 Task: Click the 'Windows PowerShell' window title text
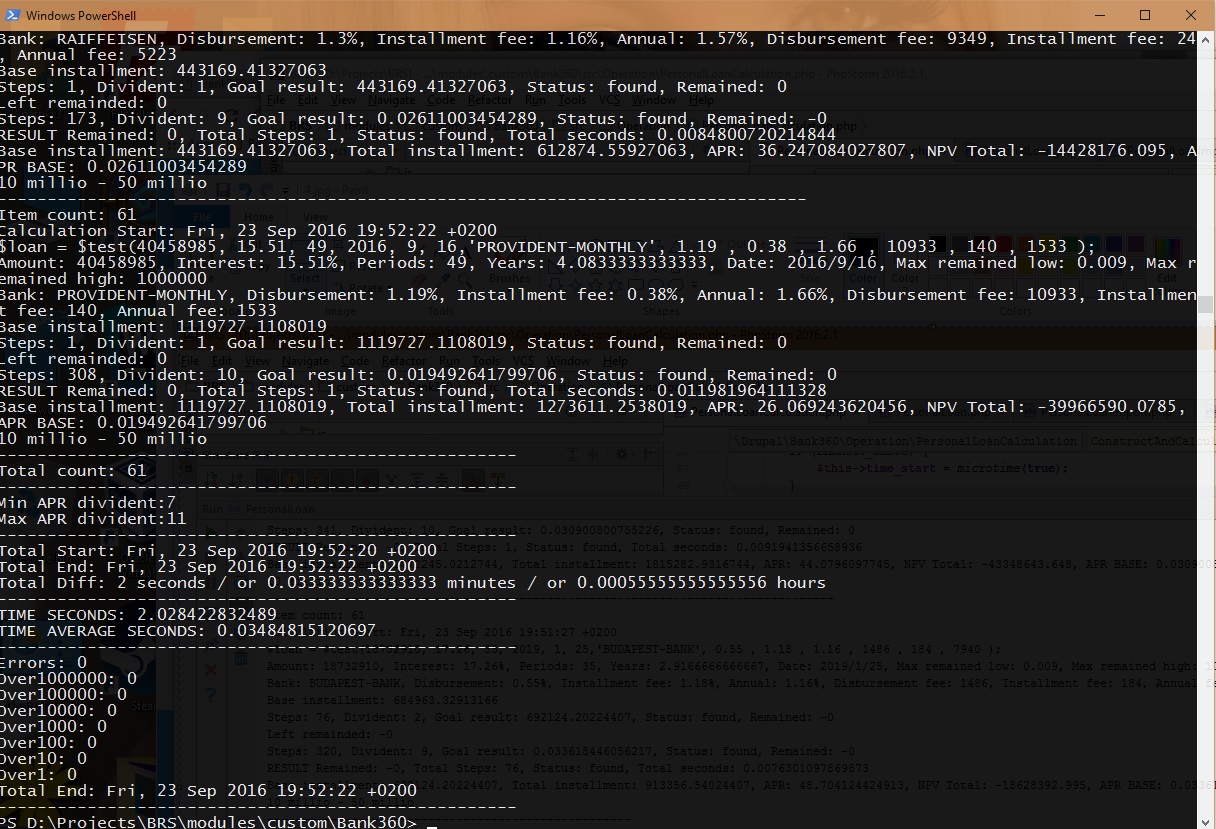(x=81, y=15)
